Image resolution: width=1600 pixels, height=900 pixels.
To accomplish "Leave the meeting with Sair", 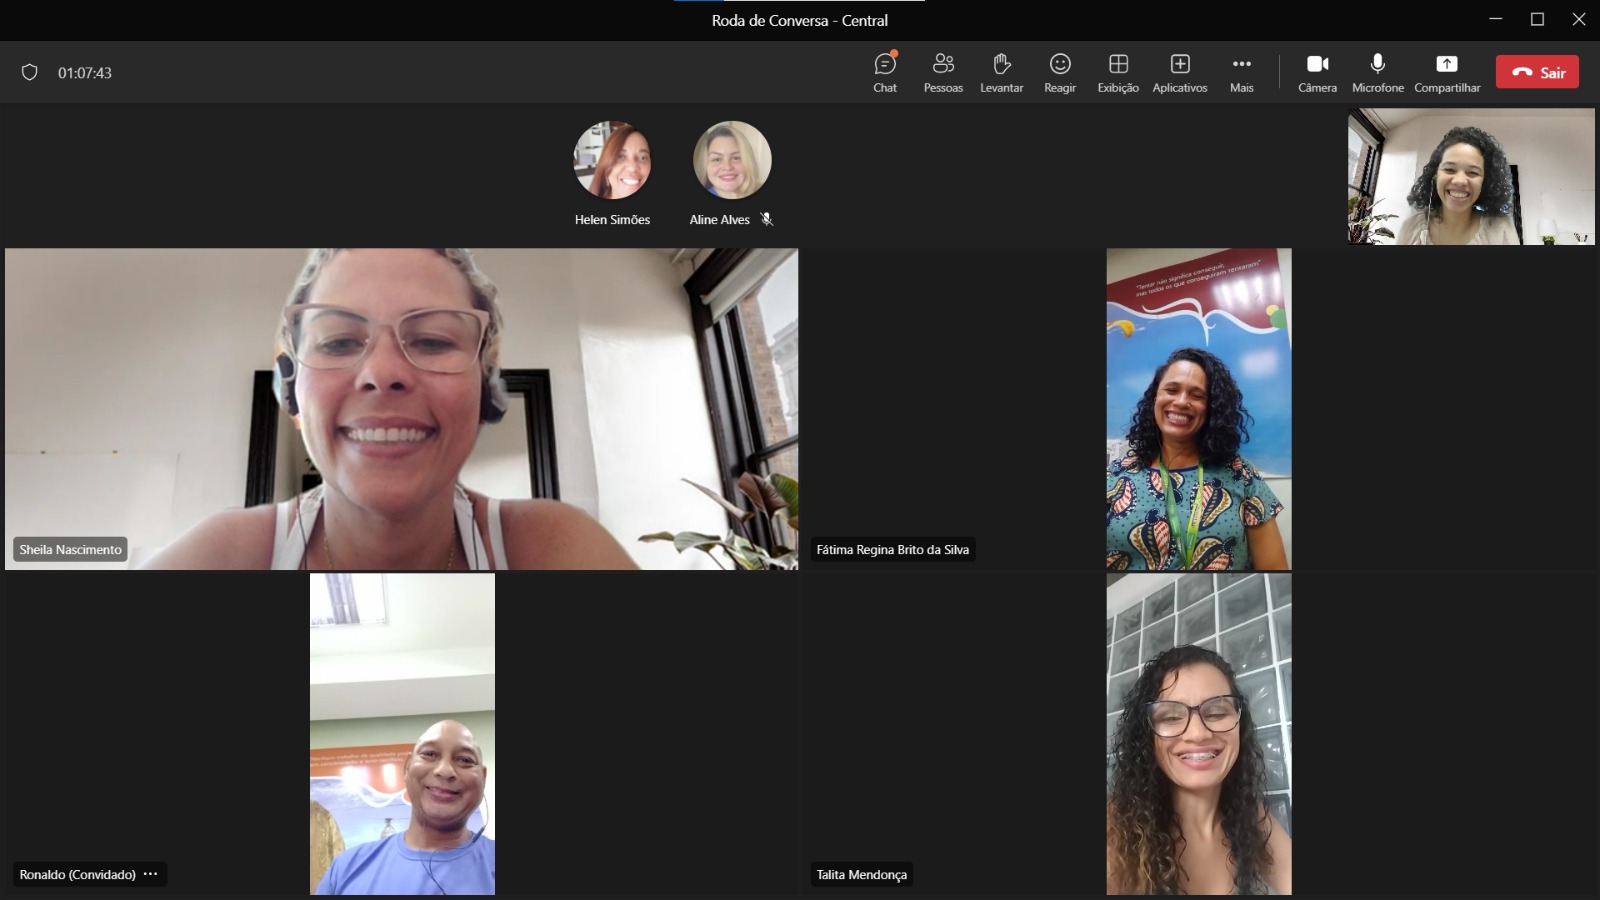I will click(x=1537, y=72).
